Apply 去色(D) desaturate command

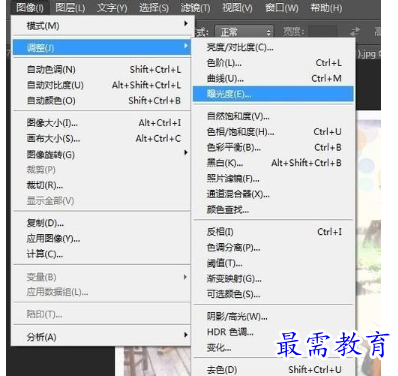(273, 369)
